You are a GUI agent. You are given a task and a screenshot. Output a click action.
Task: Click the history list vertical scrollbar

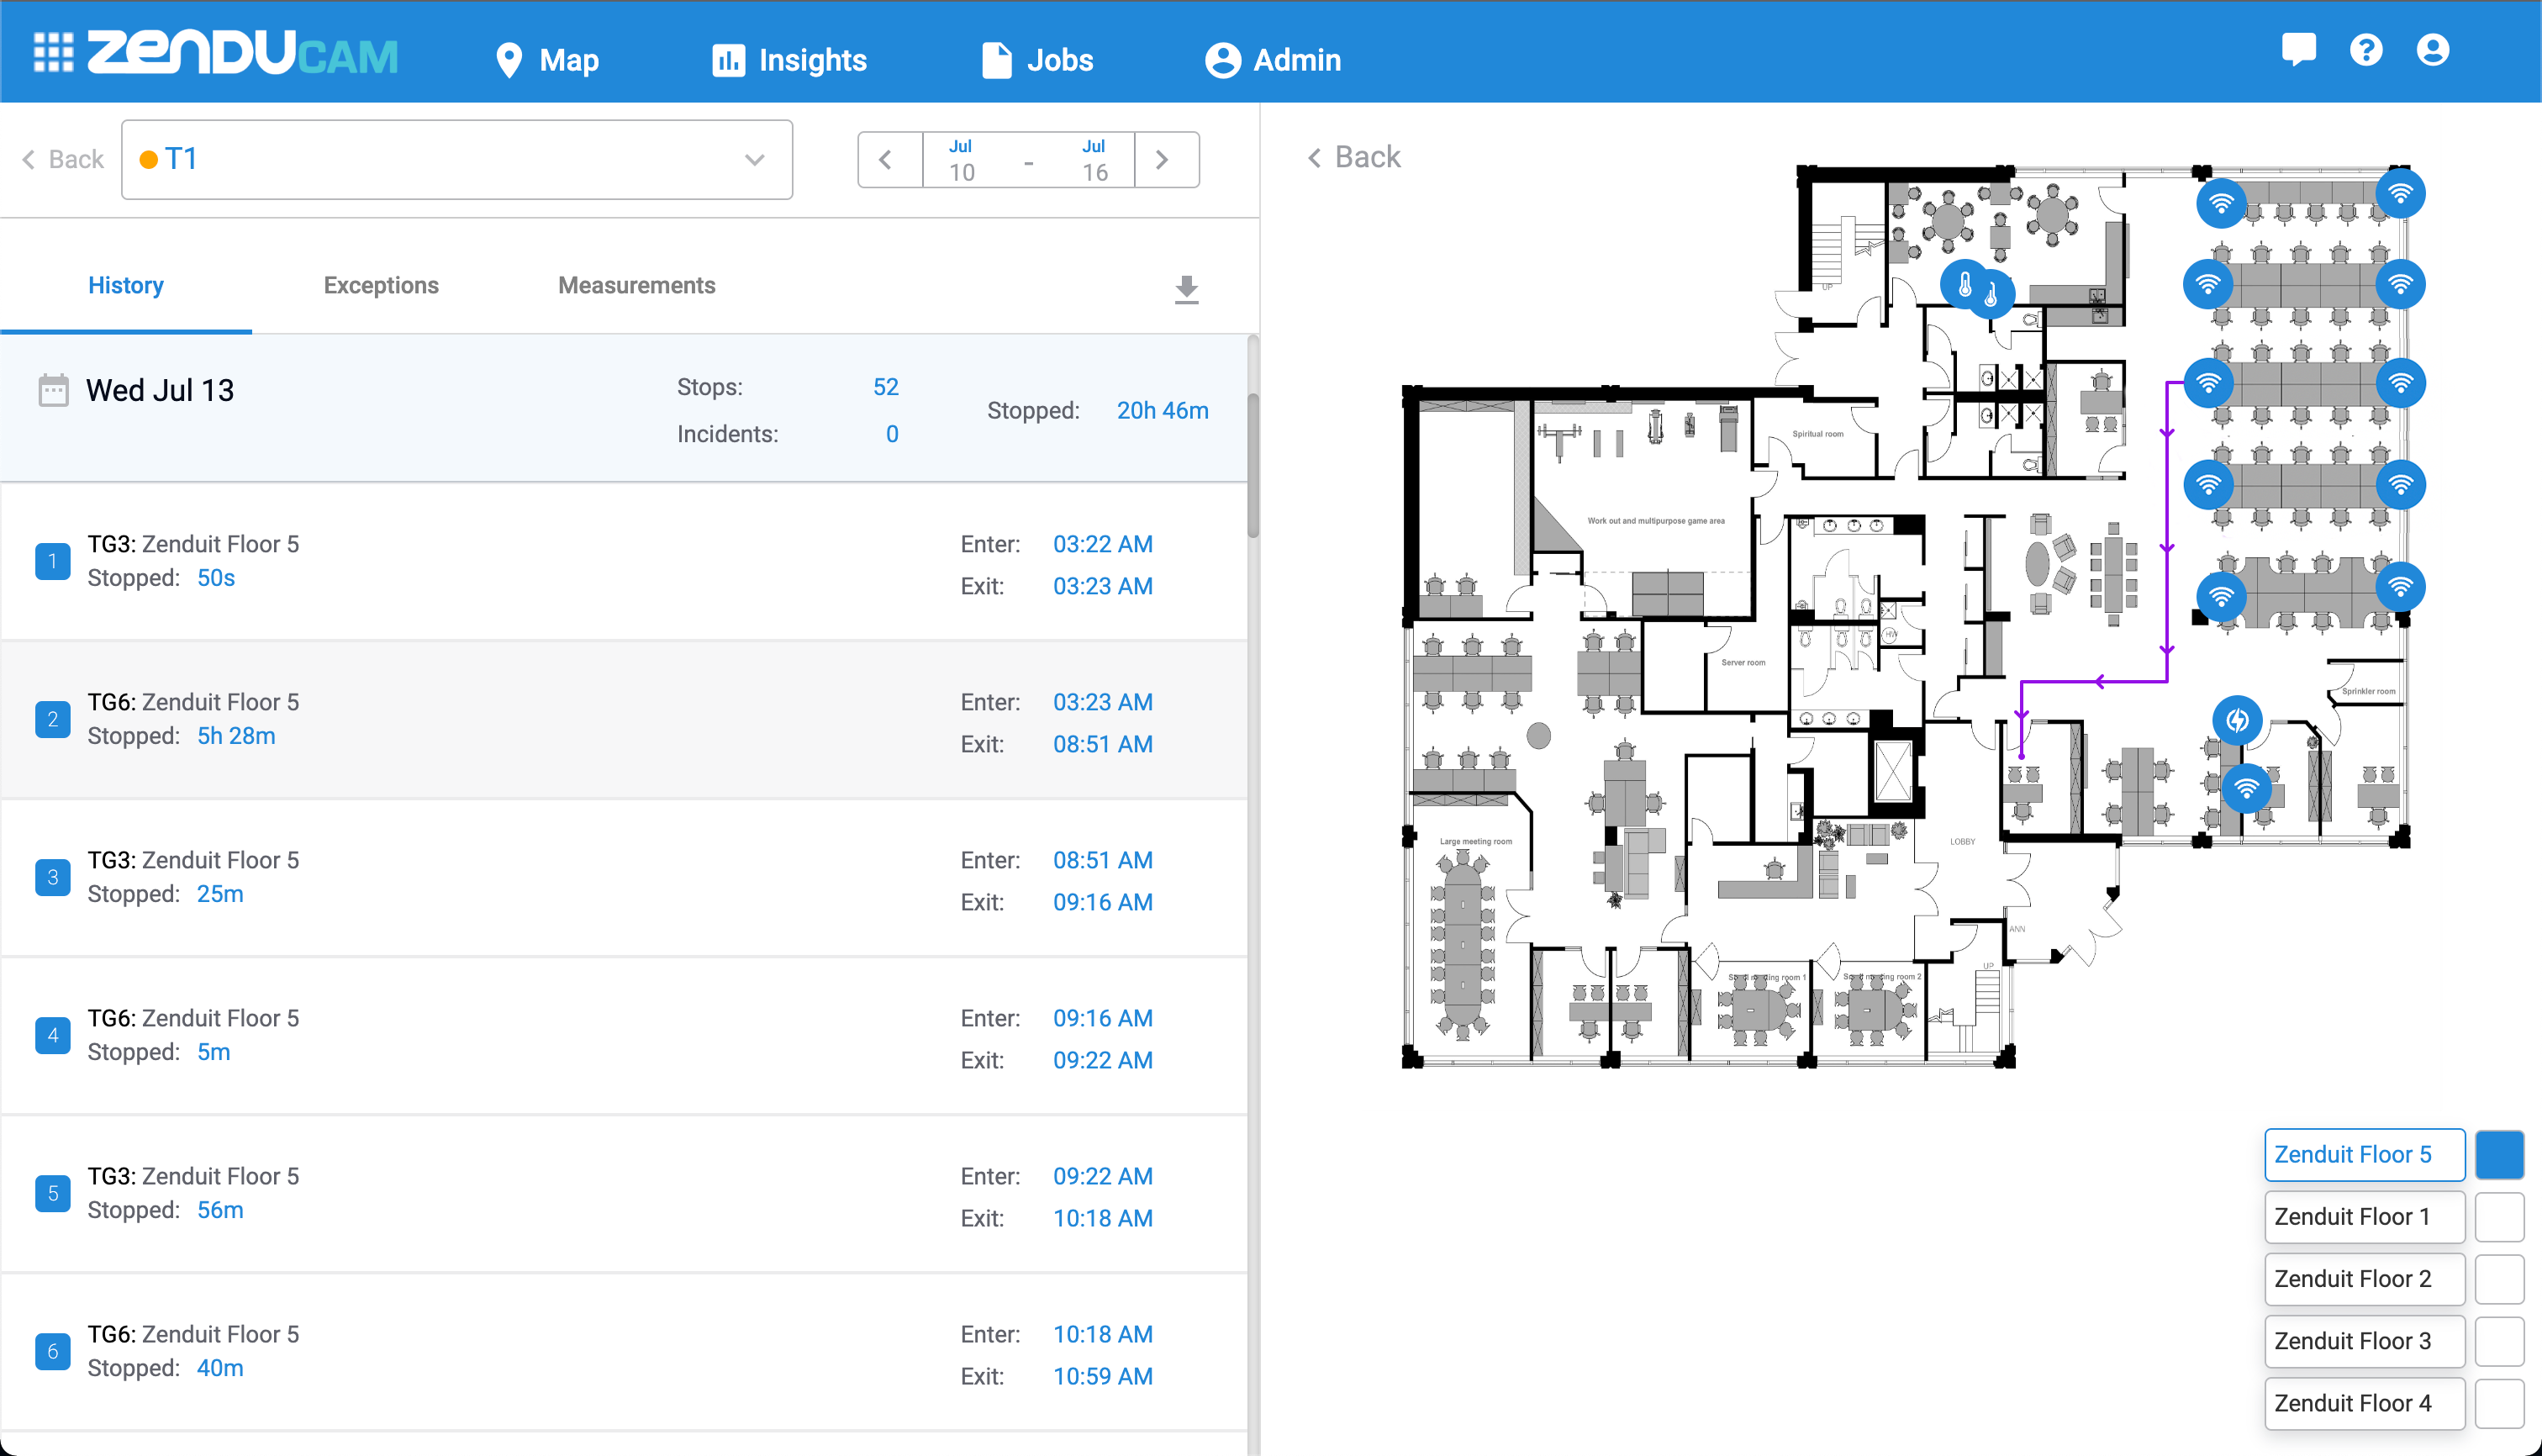(1252, 465)
